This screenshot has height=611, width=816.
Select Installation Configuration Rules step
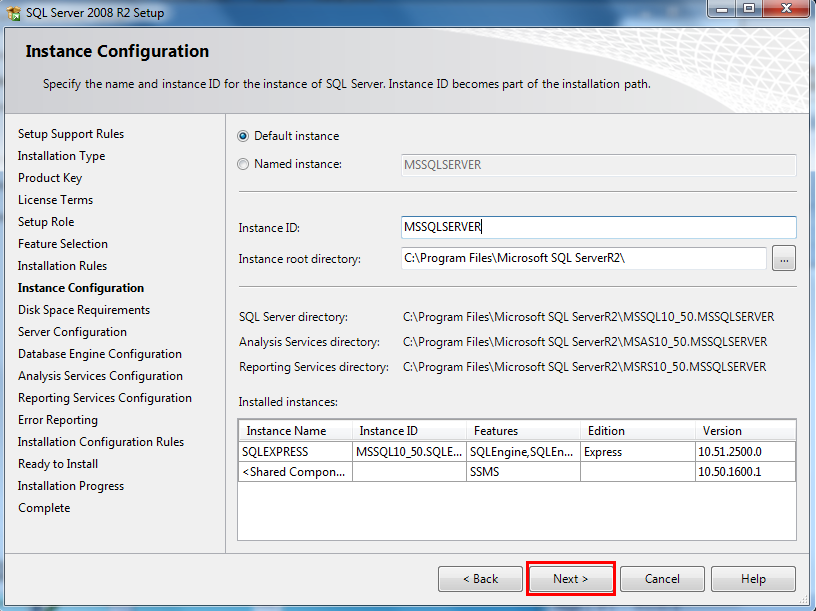pos(100,442)
